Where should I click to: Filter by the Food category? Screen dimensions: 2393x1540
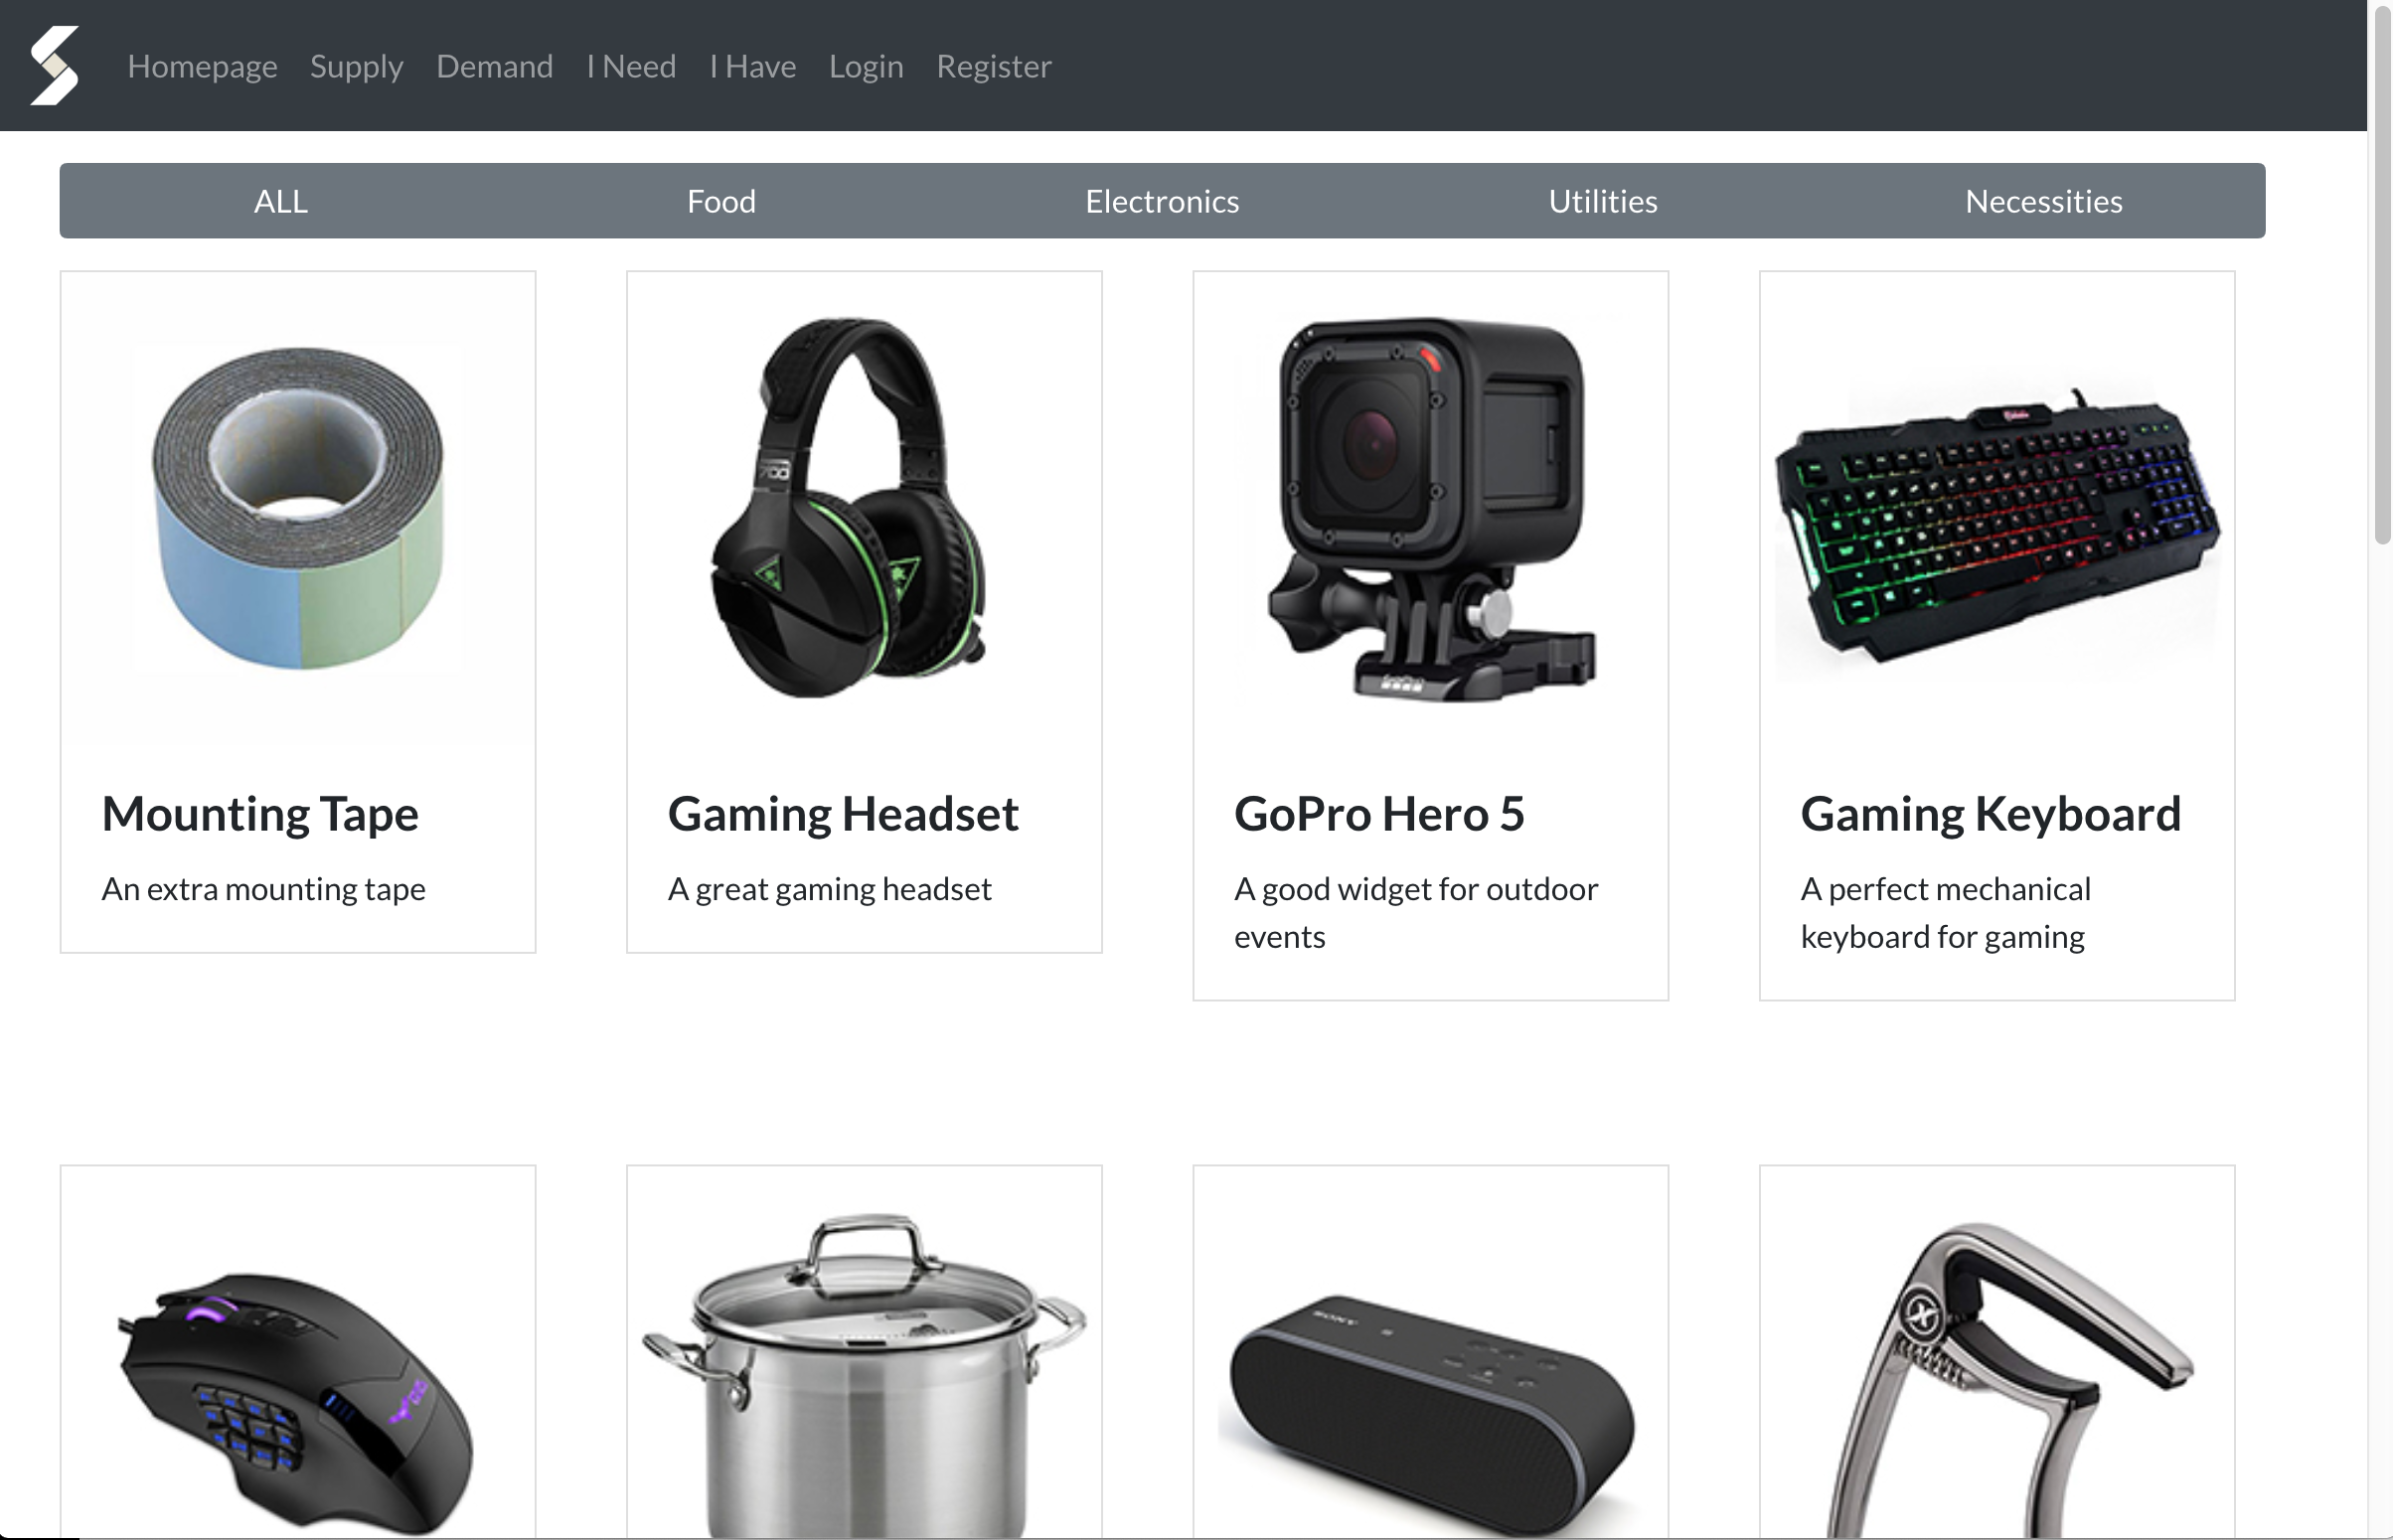click(x=721, y=201)
